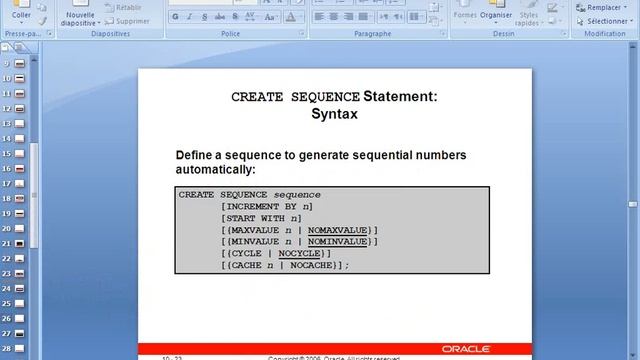
Task: Select slide 18 thumbnail
Action: [20, 198]
